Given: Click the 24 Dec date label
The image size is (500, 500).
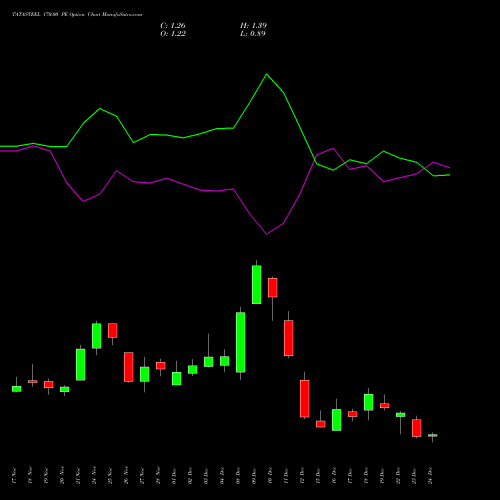Looking at the screenshot, I should [x=430, y=476].
